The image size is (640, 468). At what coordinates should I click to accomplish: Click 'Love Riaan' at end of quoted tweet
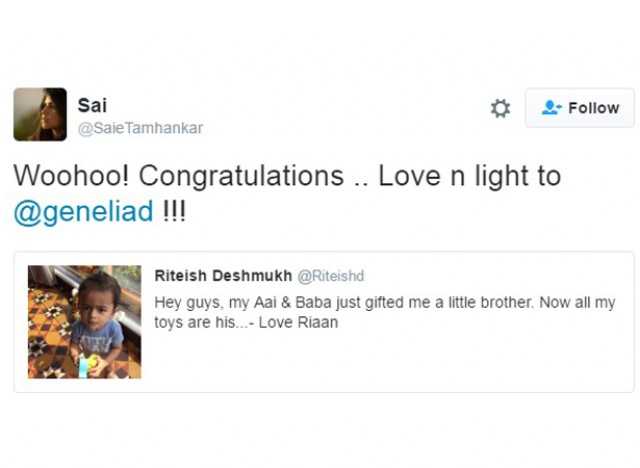point(298,322)
